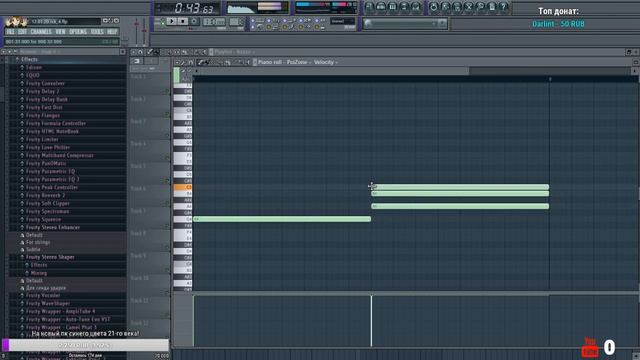Click the question mark help icon

pos(504,7)
